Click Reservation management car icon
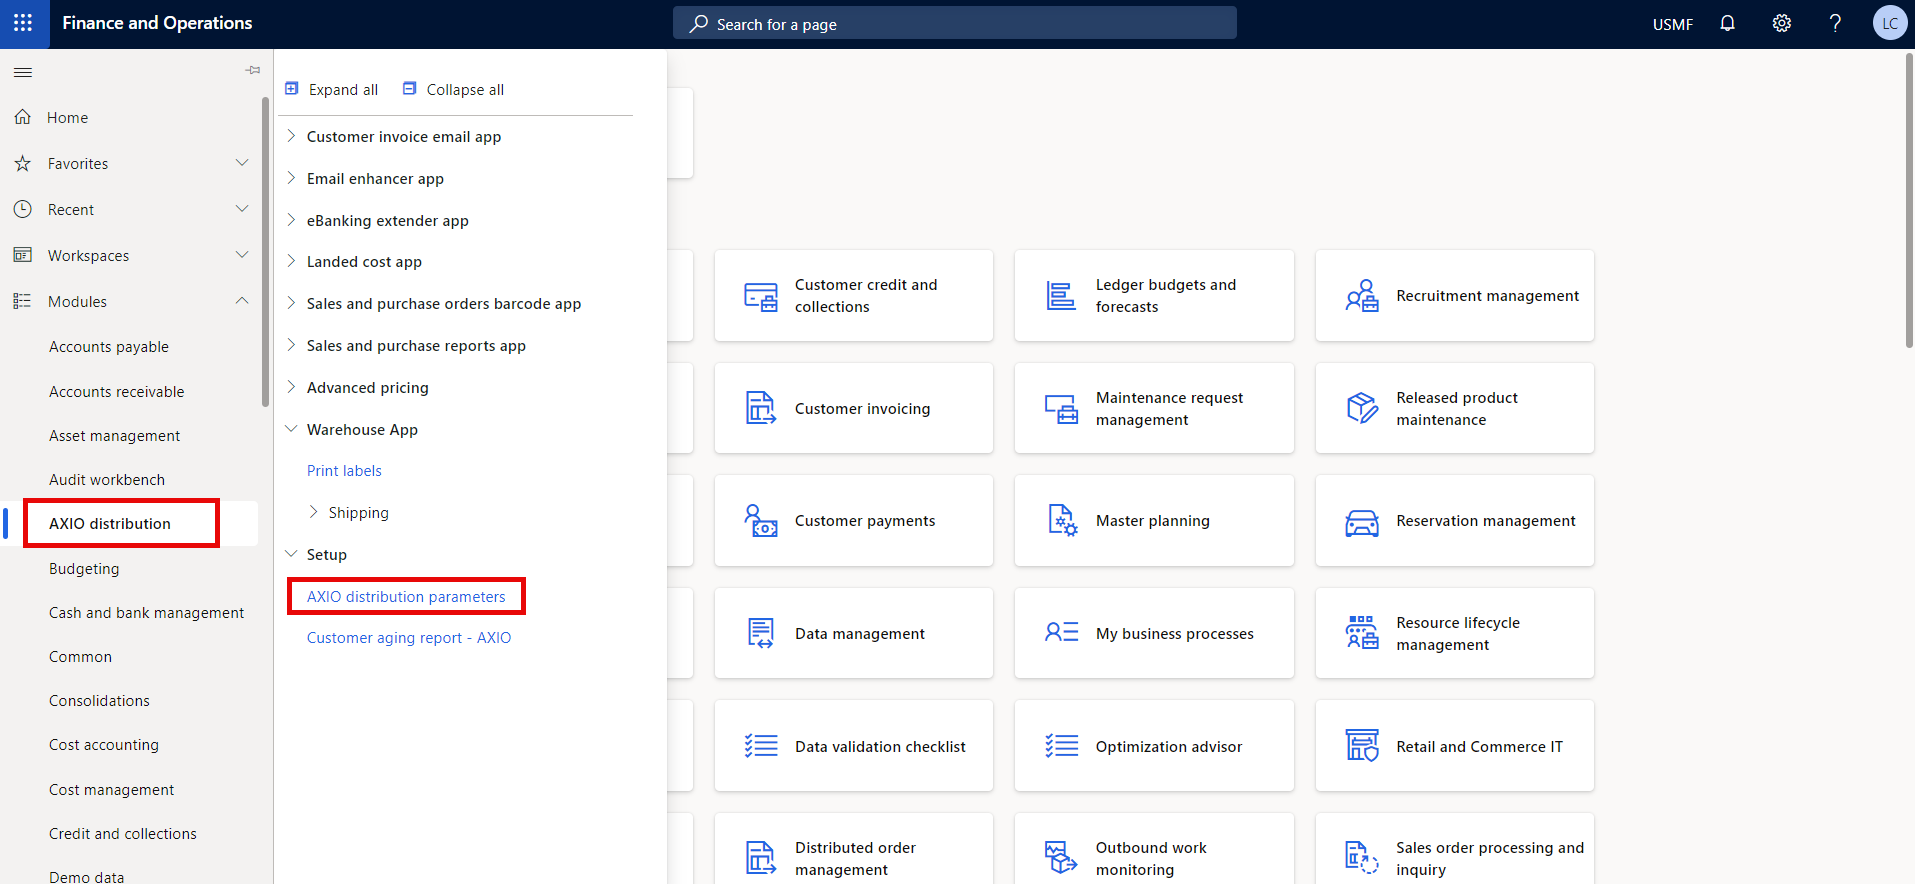This screenshot has width=1915, height=884. point(1362,523)
